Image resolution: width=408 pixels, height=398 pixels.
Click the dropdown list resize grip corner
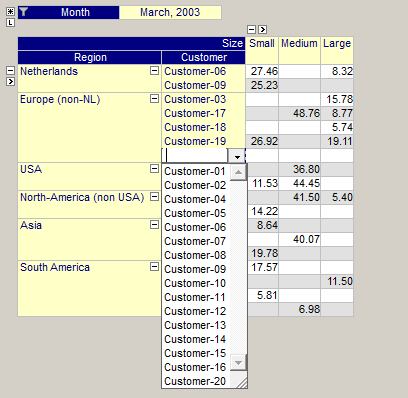pyautogui.click(x=241, y=382)
